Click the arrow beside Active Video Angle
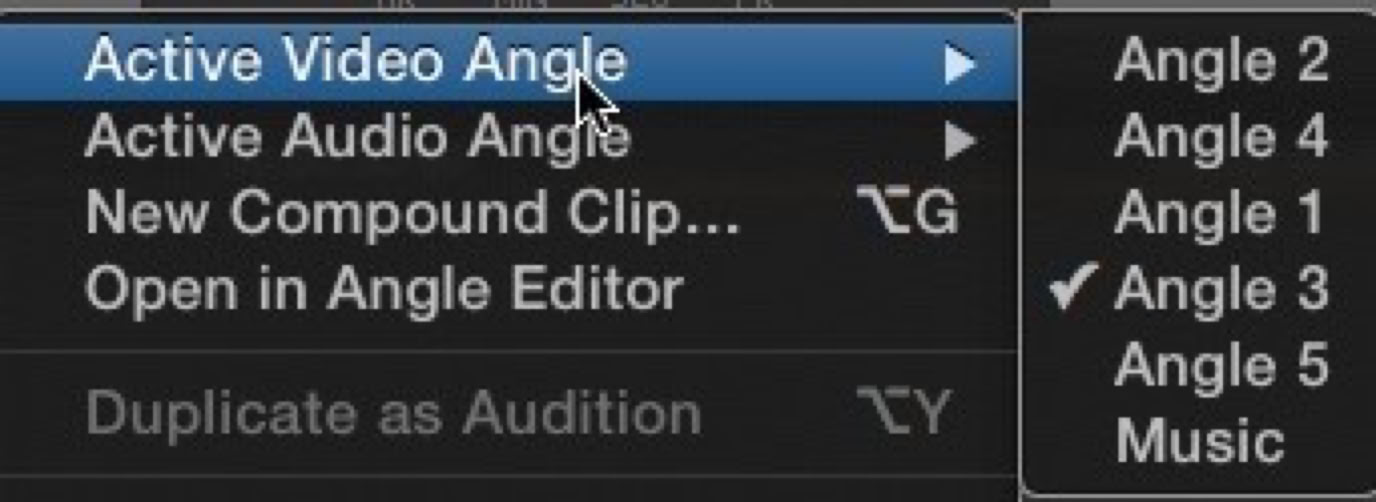 960,65
